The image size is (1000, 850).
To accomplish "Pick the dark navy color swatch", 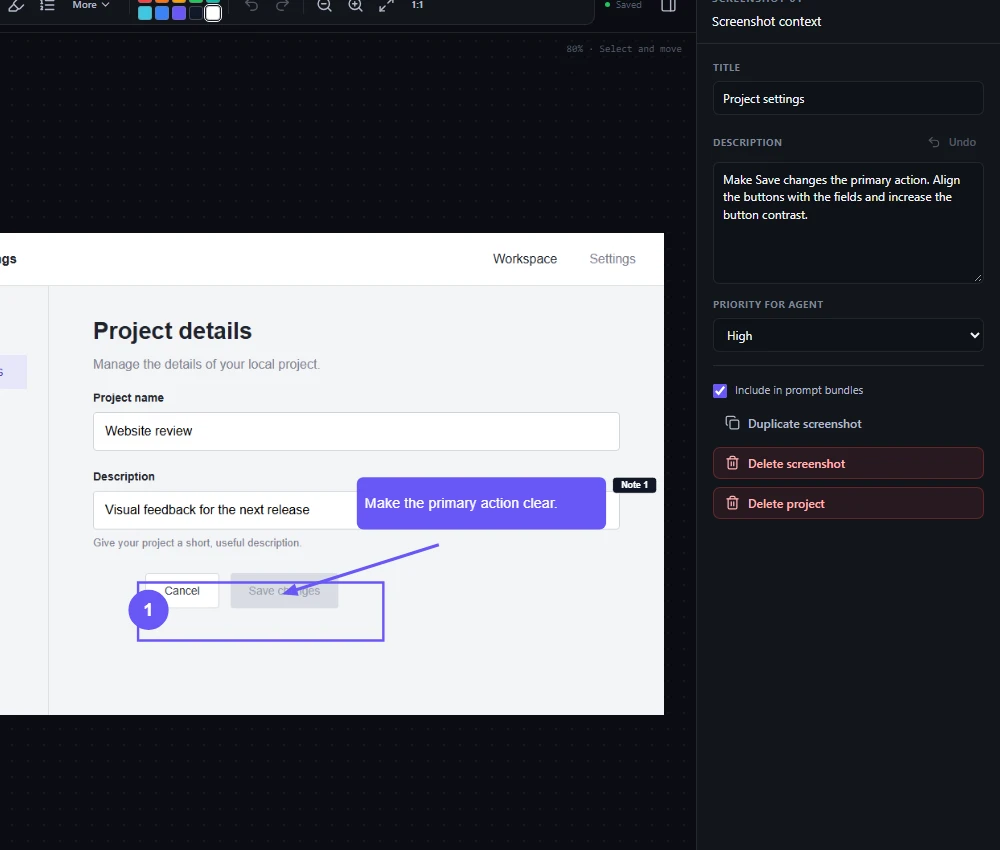I will click(x=196, y=13).
